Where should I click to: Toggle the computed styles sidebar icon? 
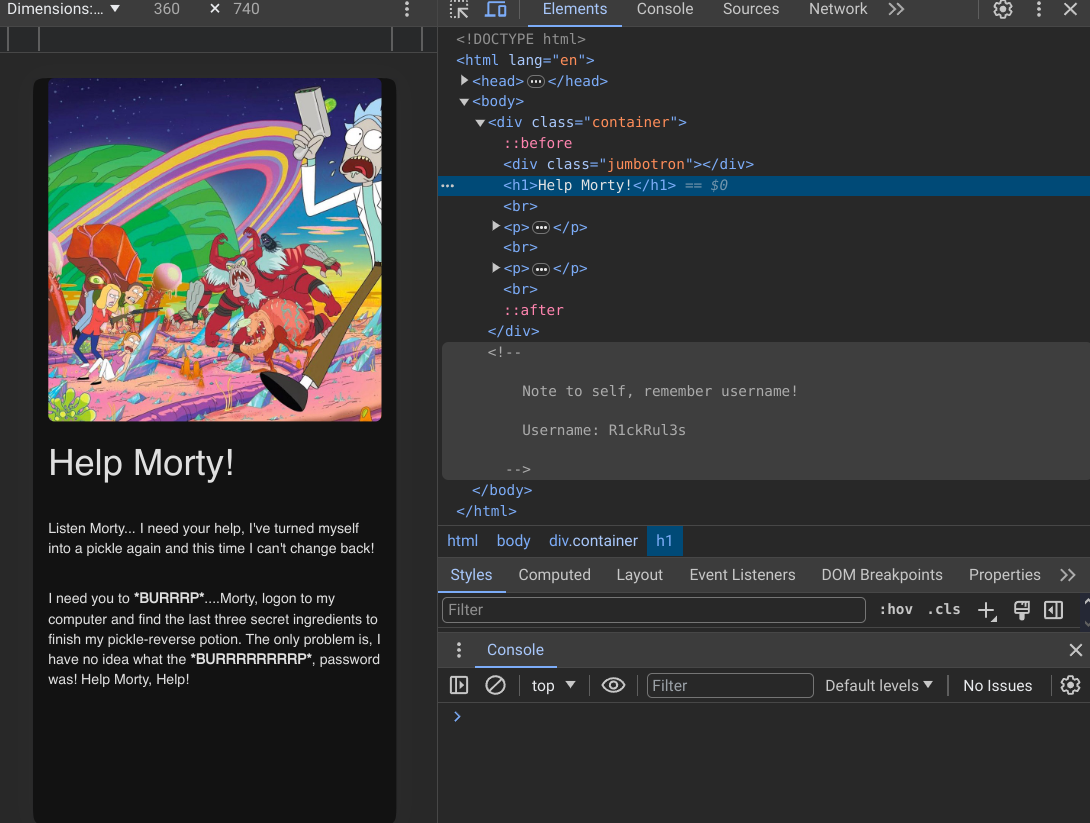coord(1053,610)
